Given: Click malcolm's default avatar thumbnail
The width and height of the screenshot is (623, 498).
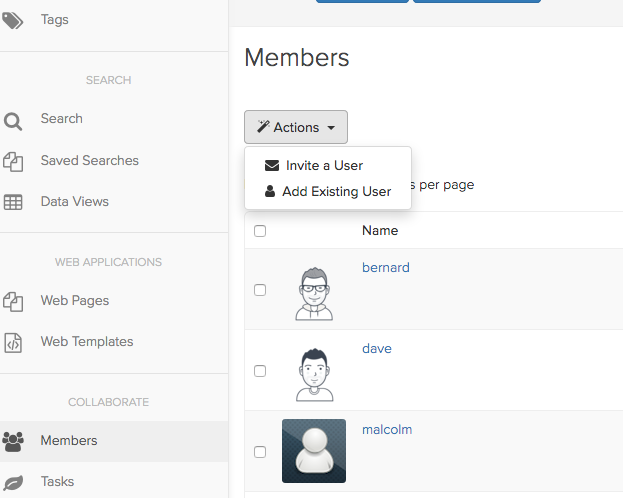Looking at the screenshot, I should coord(314,451).
